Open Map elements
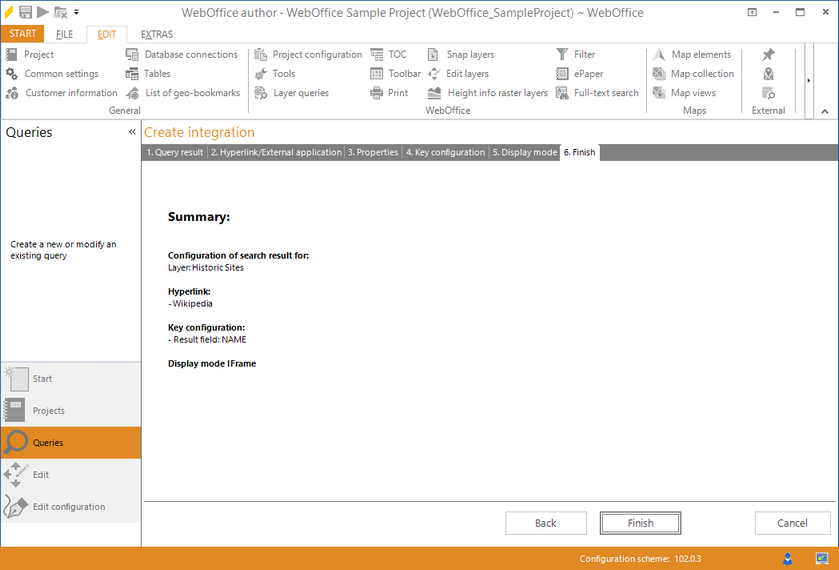This screenshot has width=839, height=570. 692,54
